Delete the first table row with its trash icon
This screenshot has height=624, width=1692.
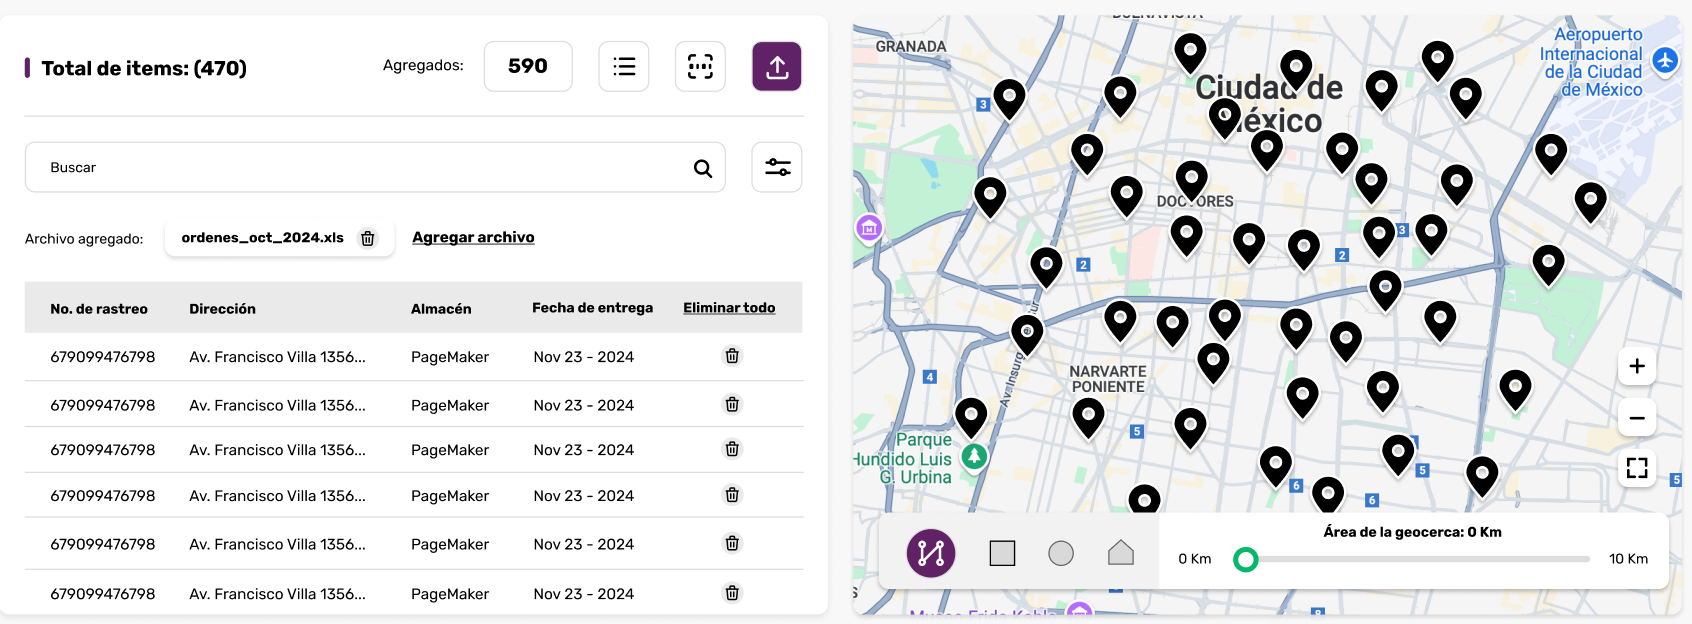coord(732,356)
